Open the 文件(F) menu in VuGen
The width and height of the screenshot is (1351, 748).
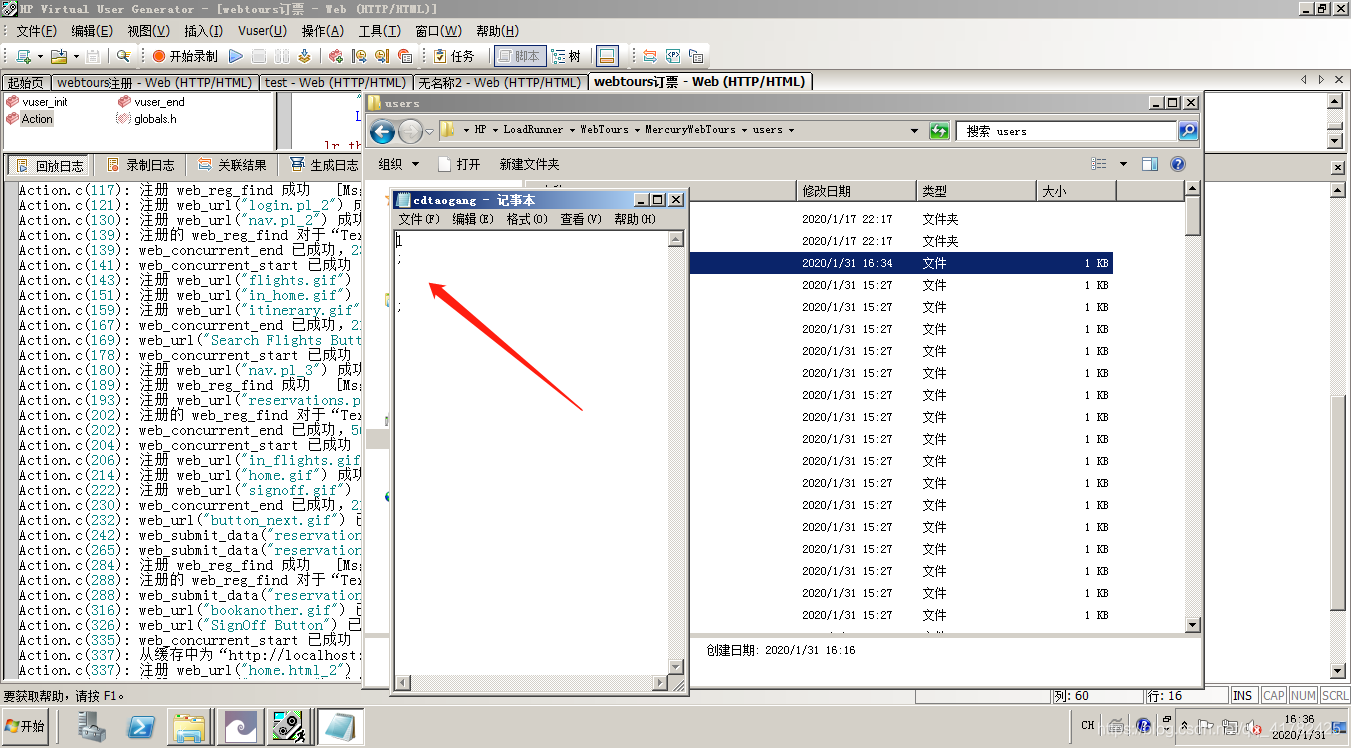37,31
